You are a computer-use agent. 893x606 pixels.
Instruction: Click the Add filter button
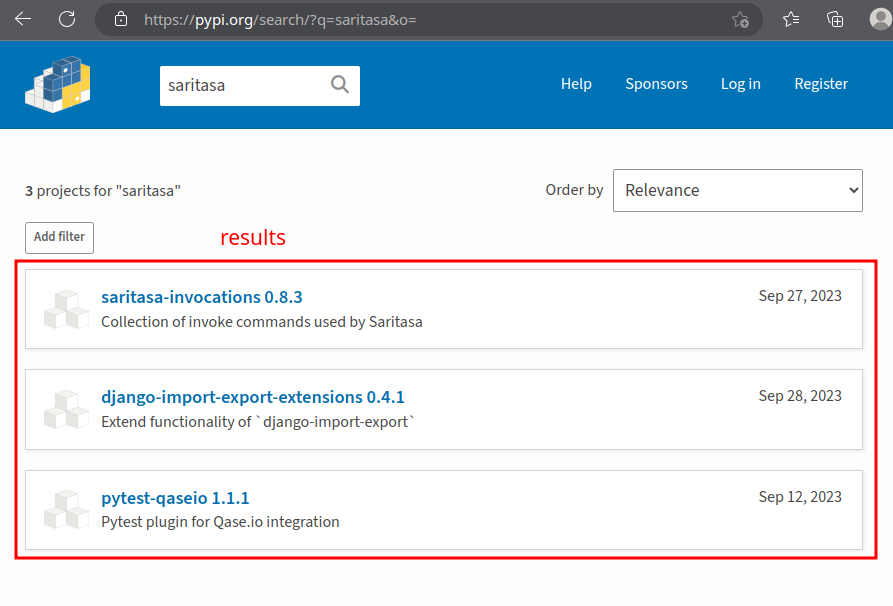(x=59, y=238)
